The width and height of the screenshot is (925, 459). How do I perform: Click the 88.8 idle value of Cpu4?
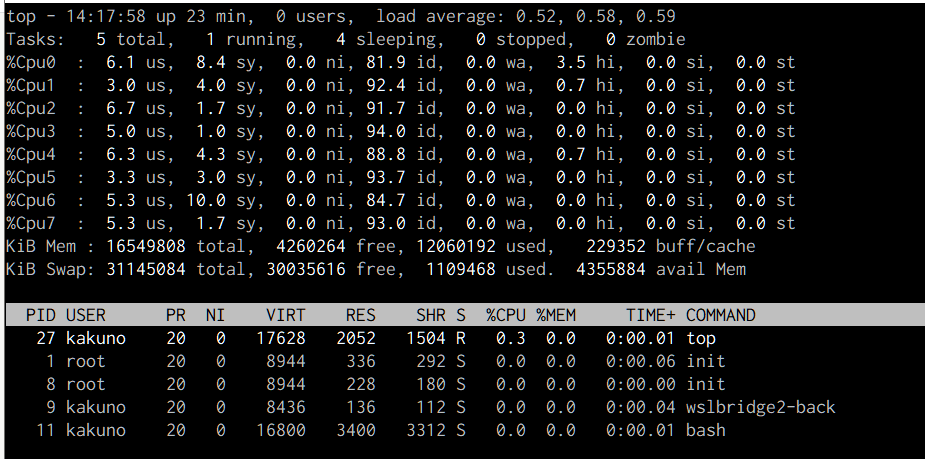[385, 154]
